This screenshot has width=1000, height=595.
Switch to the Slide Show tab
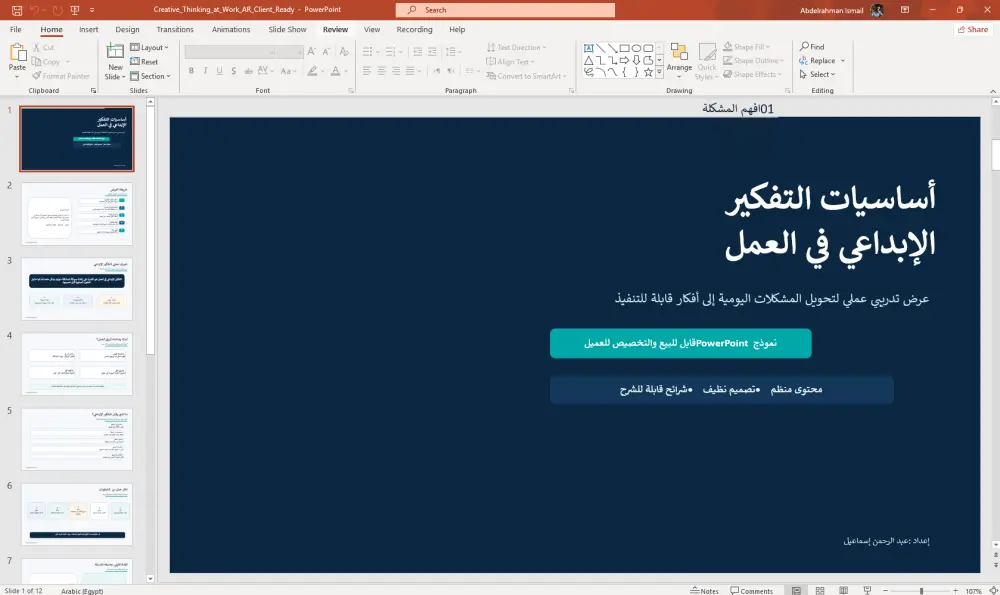[287, 29]
